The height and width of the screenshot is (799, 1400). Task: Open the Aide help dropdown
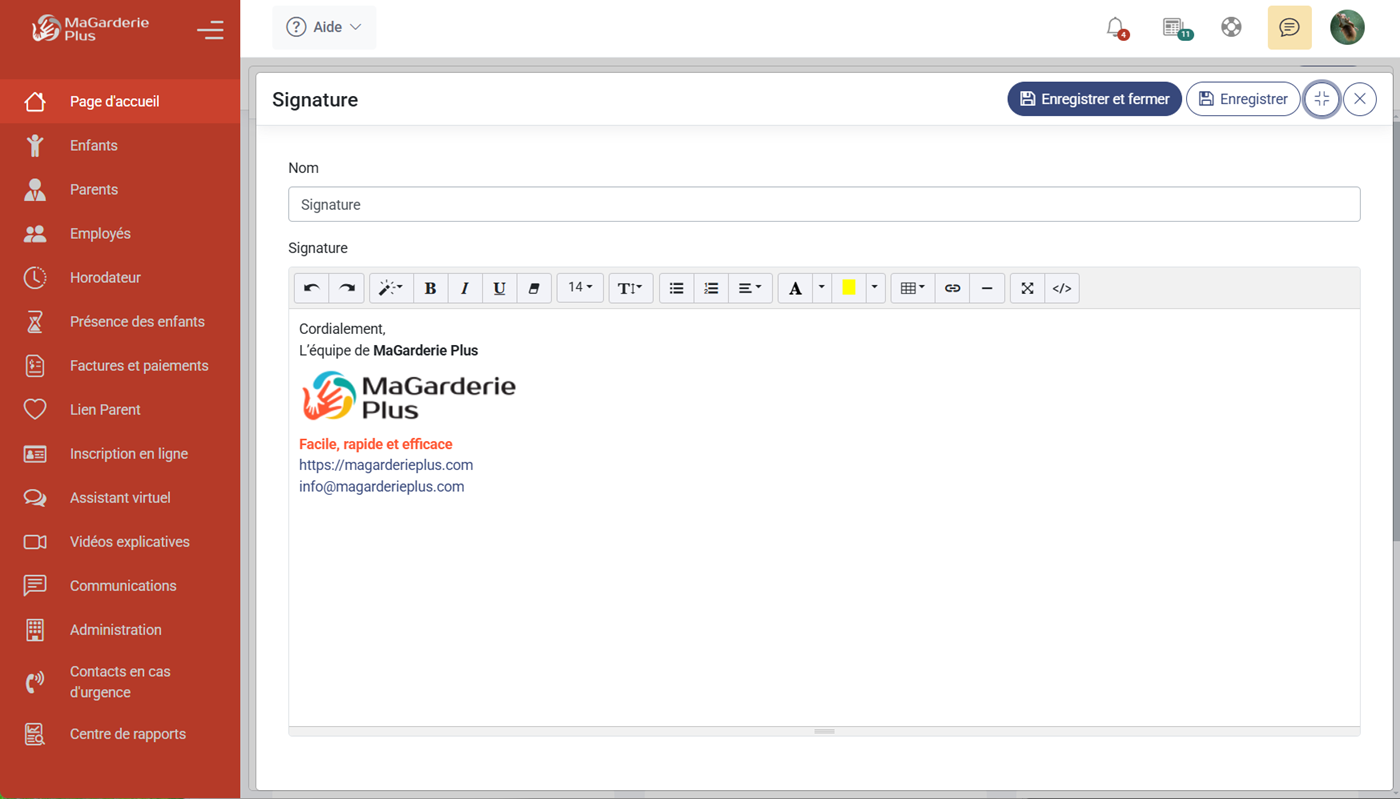pos(324,27)
